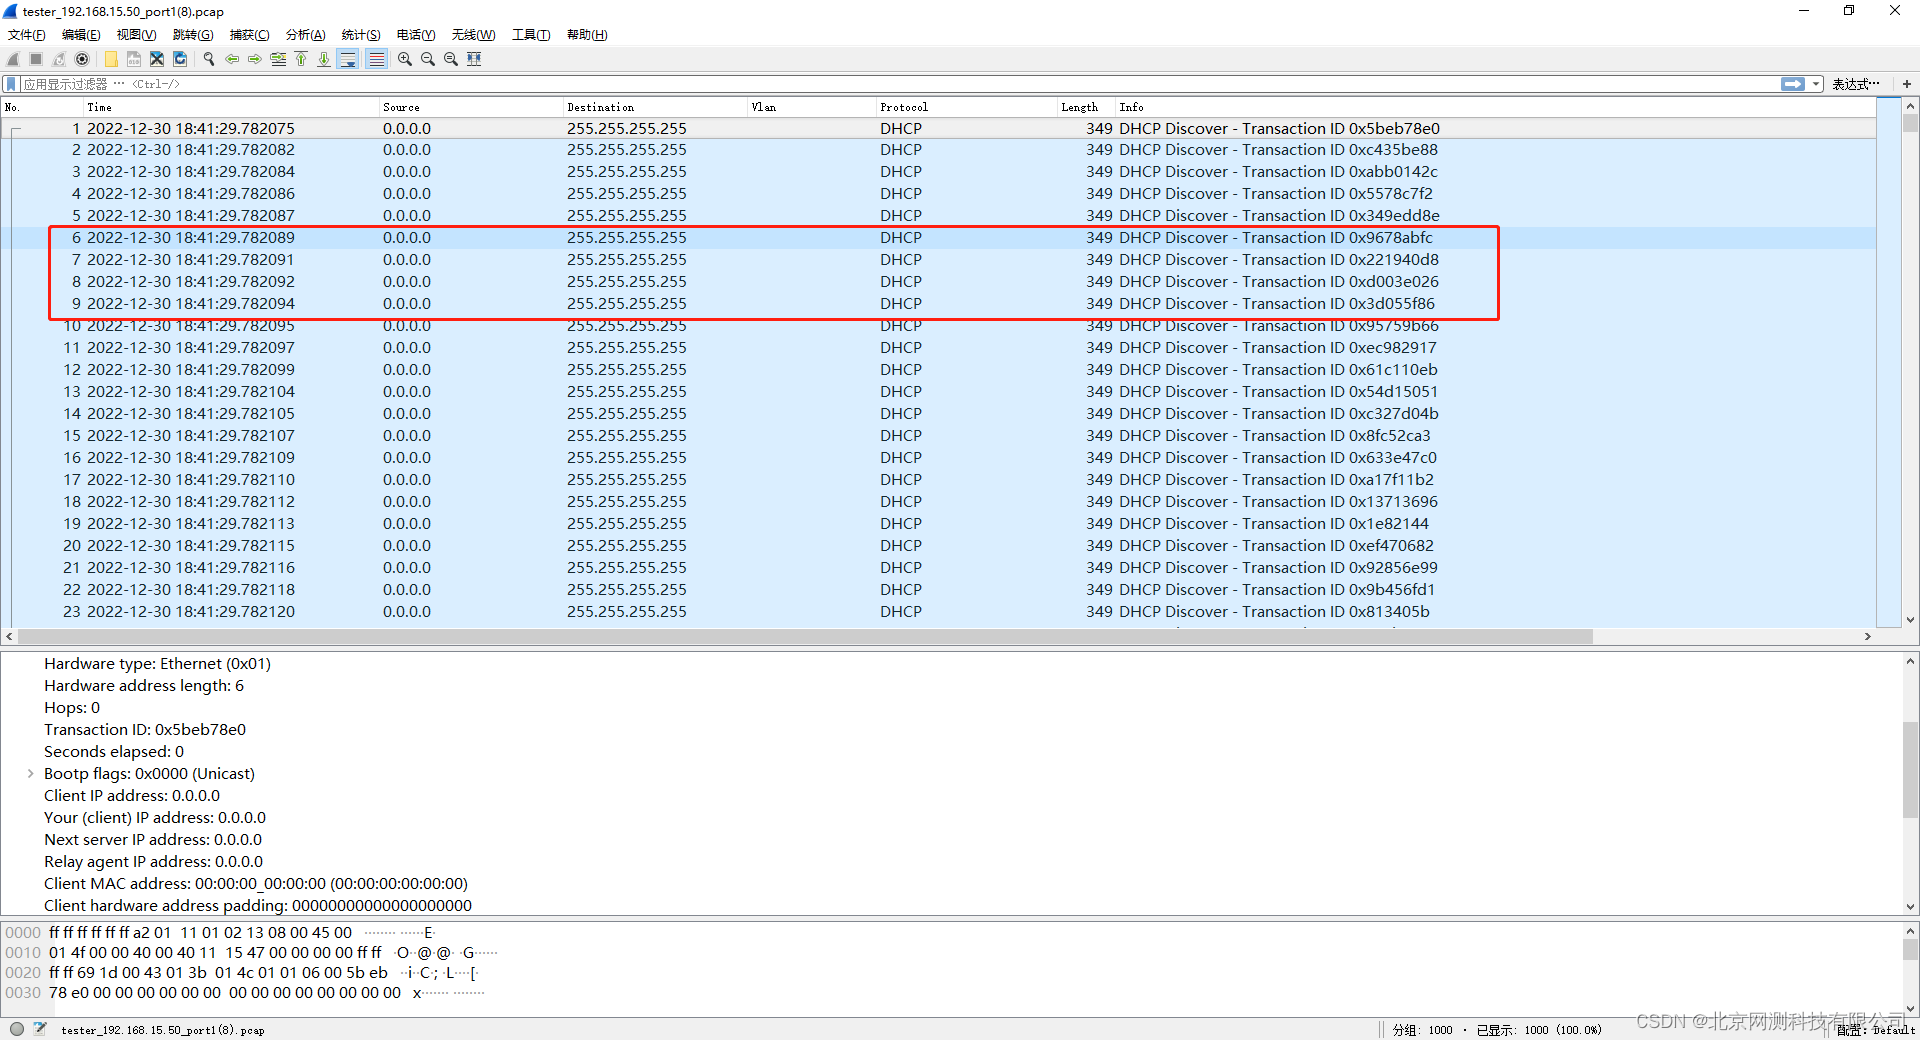The image size is (1920, 1040).
Task: Select packet number 23 row
Action: 940,612
